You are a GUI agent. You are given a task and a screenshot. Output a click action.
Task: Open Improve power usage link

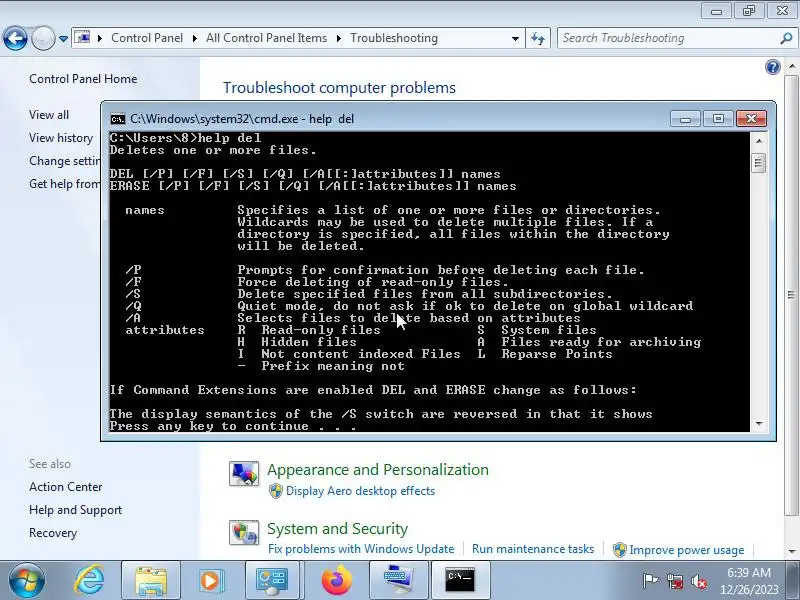click(686, 550)
